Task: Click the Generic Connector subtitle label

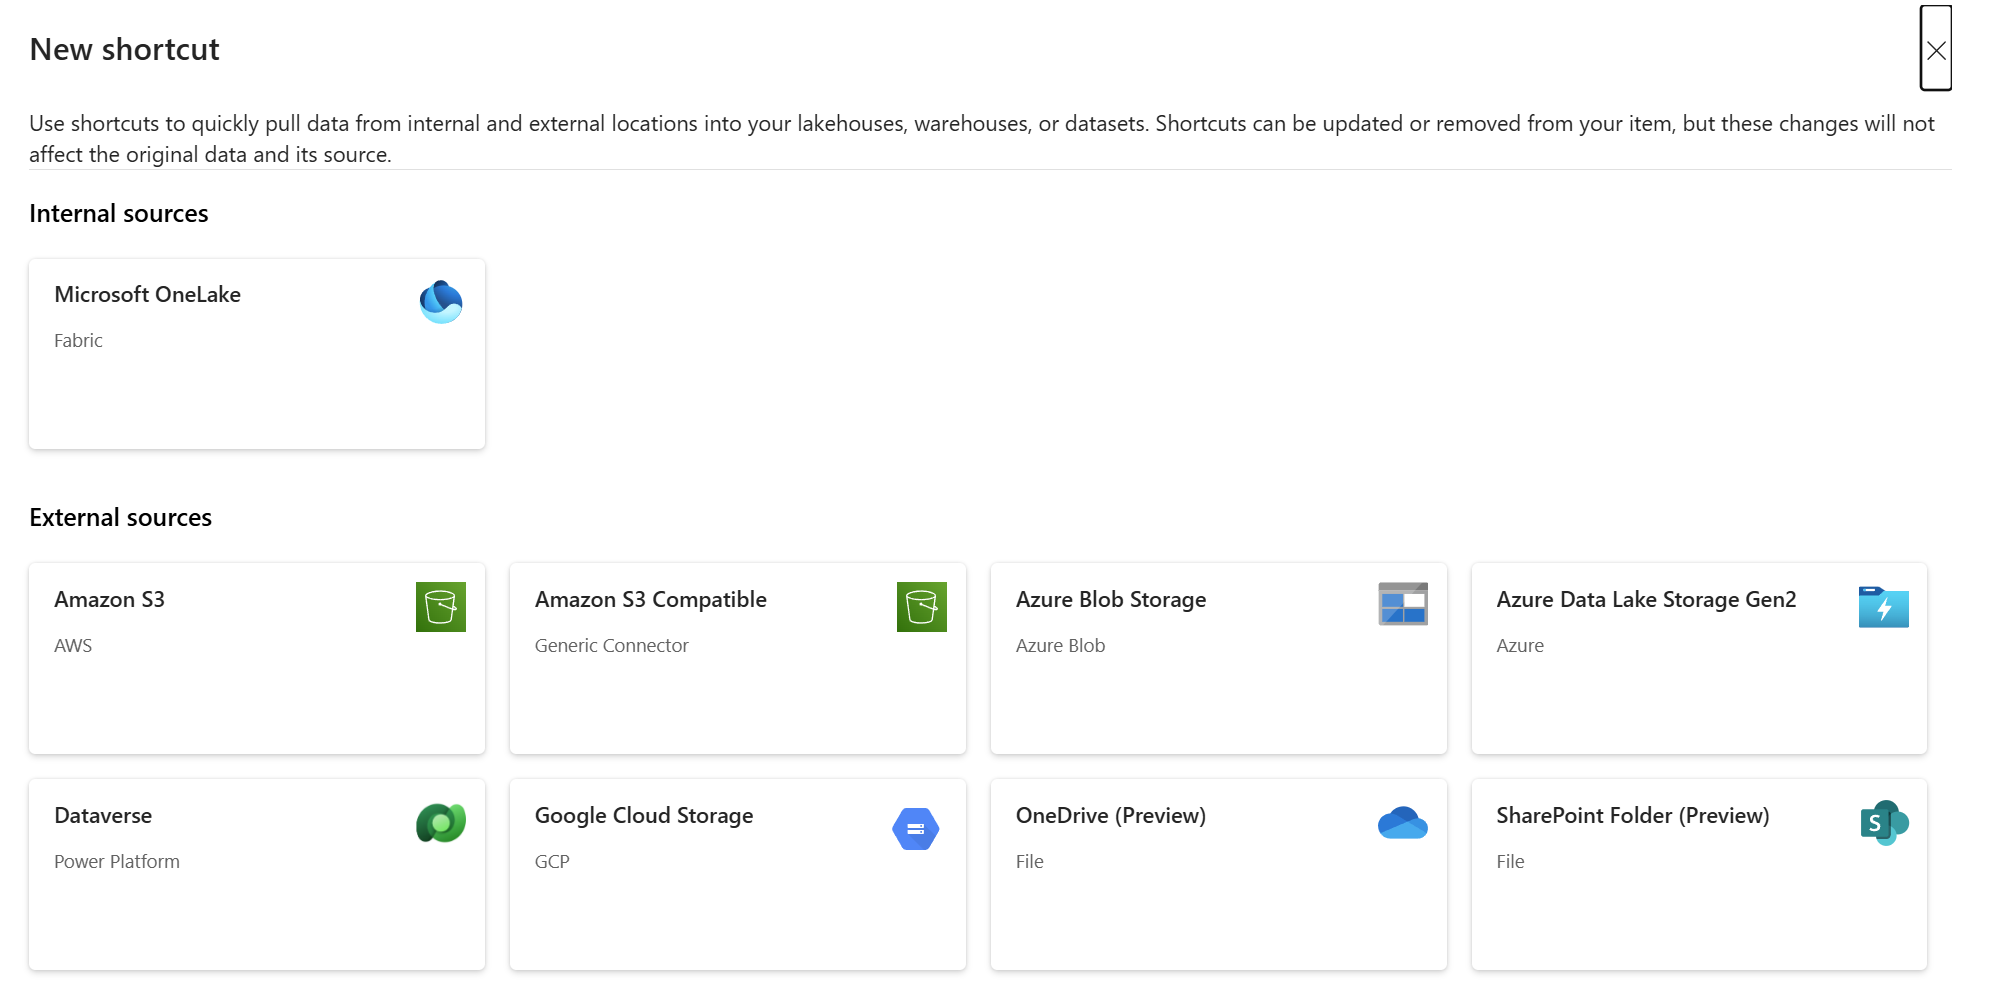Action: coord(611,645)
